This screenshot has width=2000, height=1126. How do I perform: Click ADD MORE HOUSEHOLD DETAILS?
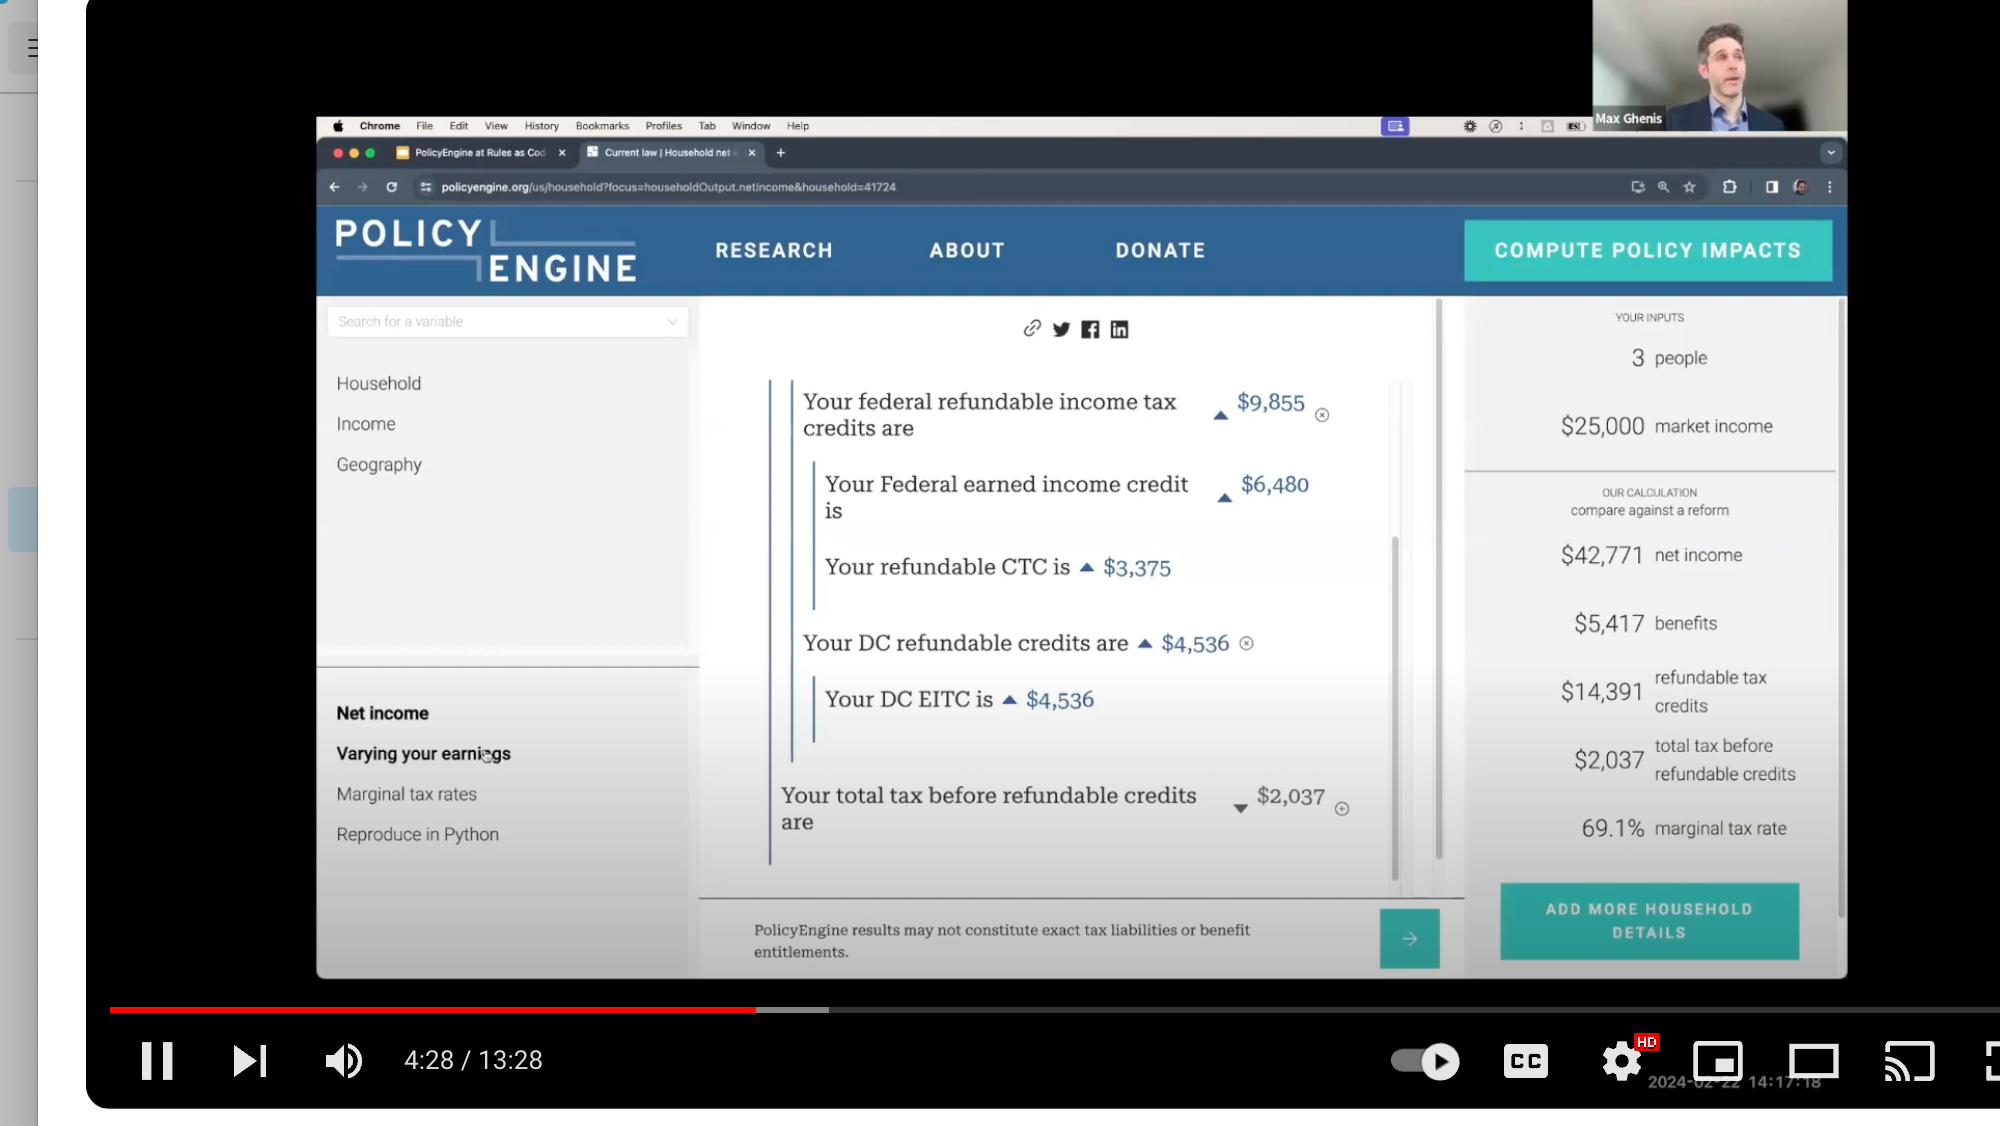pyautogui.click(x=1648, y=920)
